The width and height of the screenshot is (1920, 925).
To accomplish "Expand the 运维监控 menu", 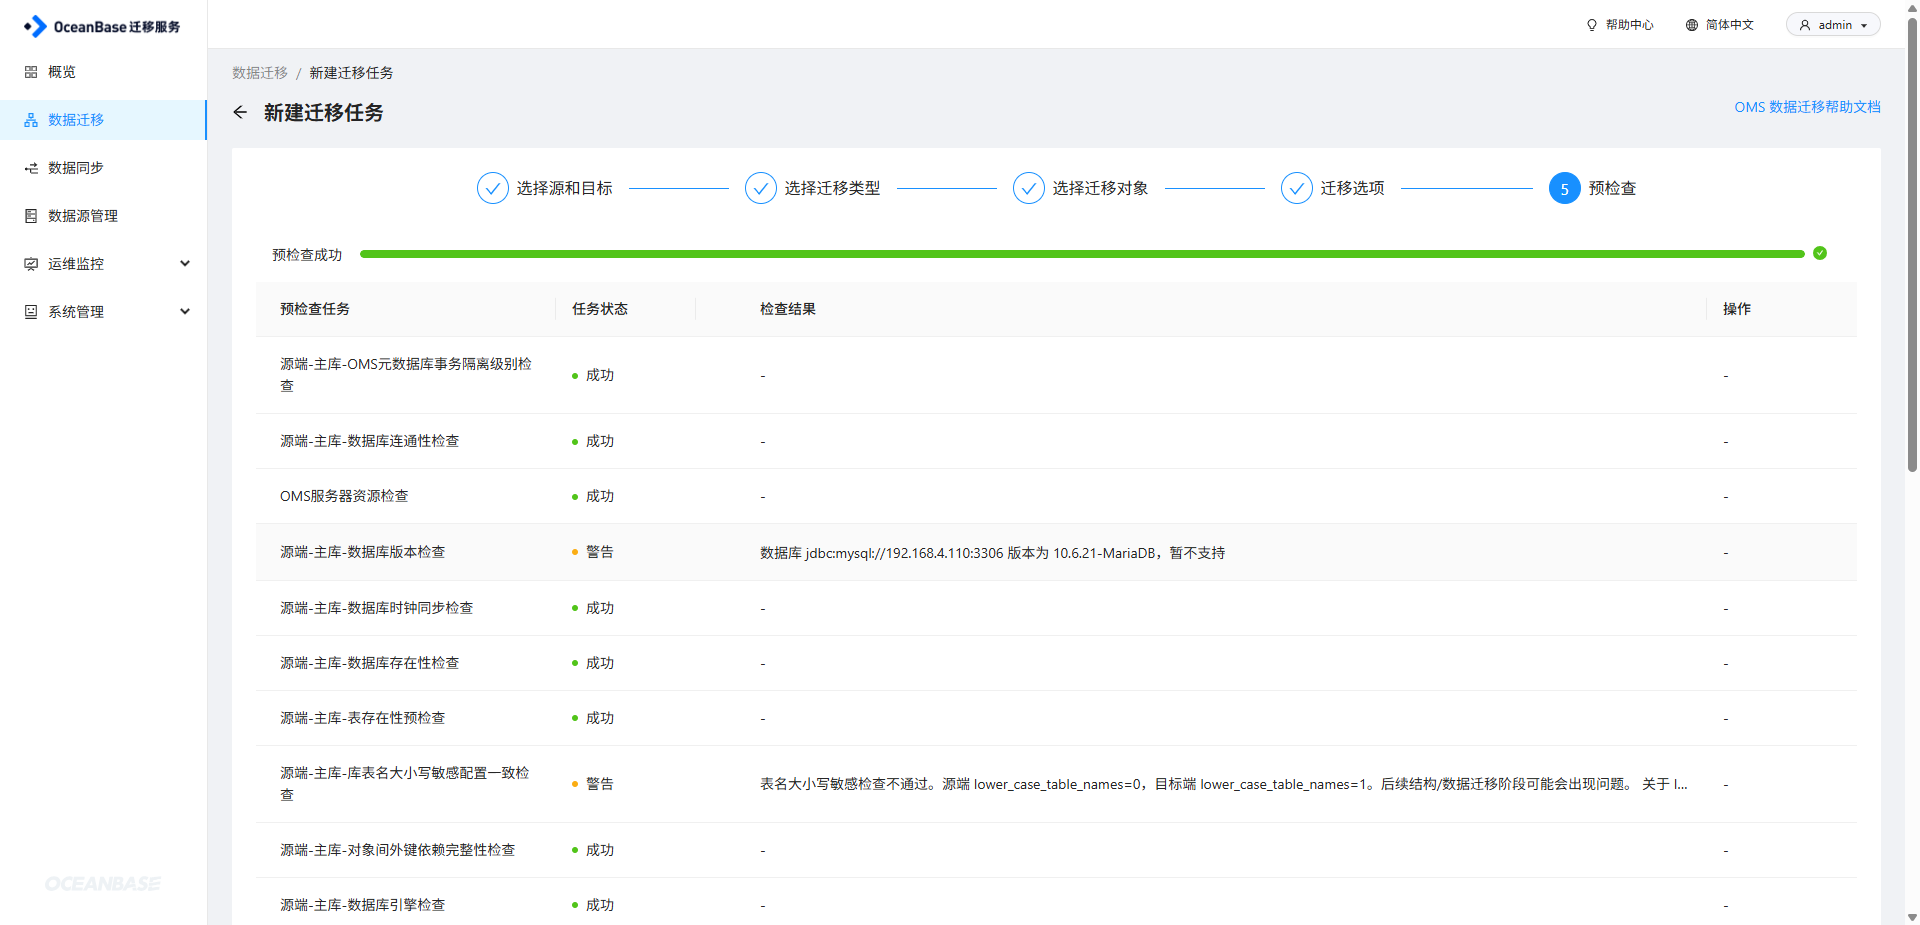I will click(x=75, y=263).
